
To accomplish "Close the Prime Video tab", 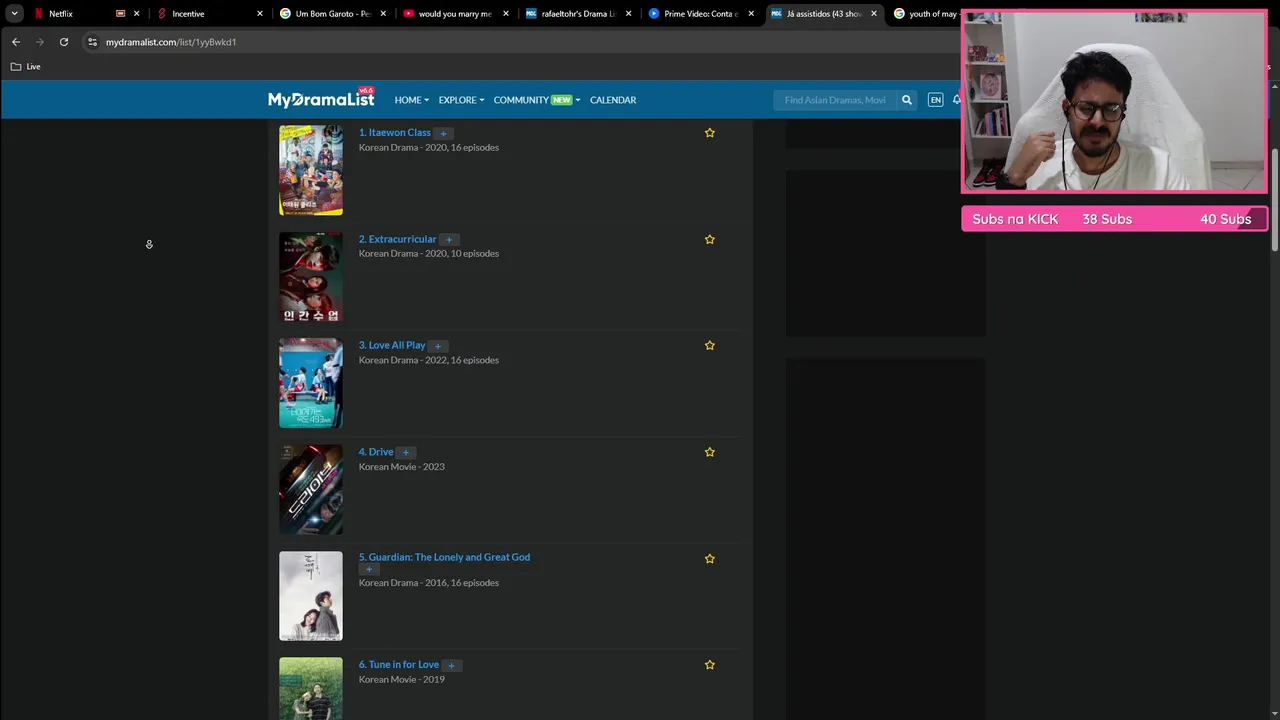I will point(751,14).
